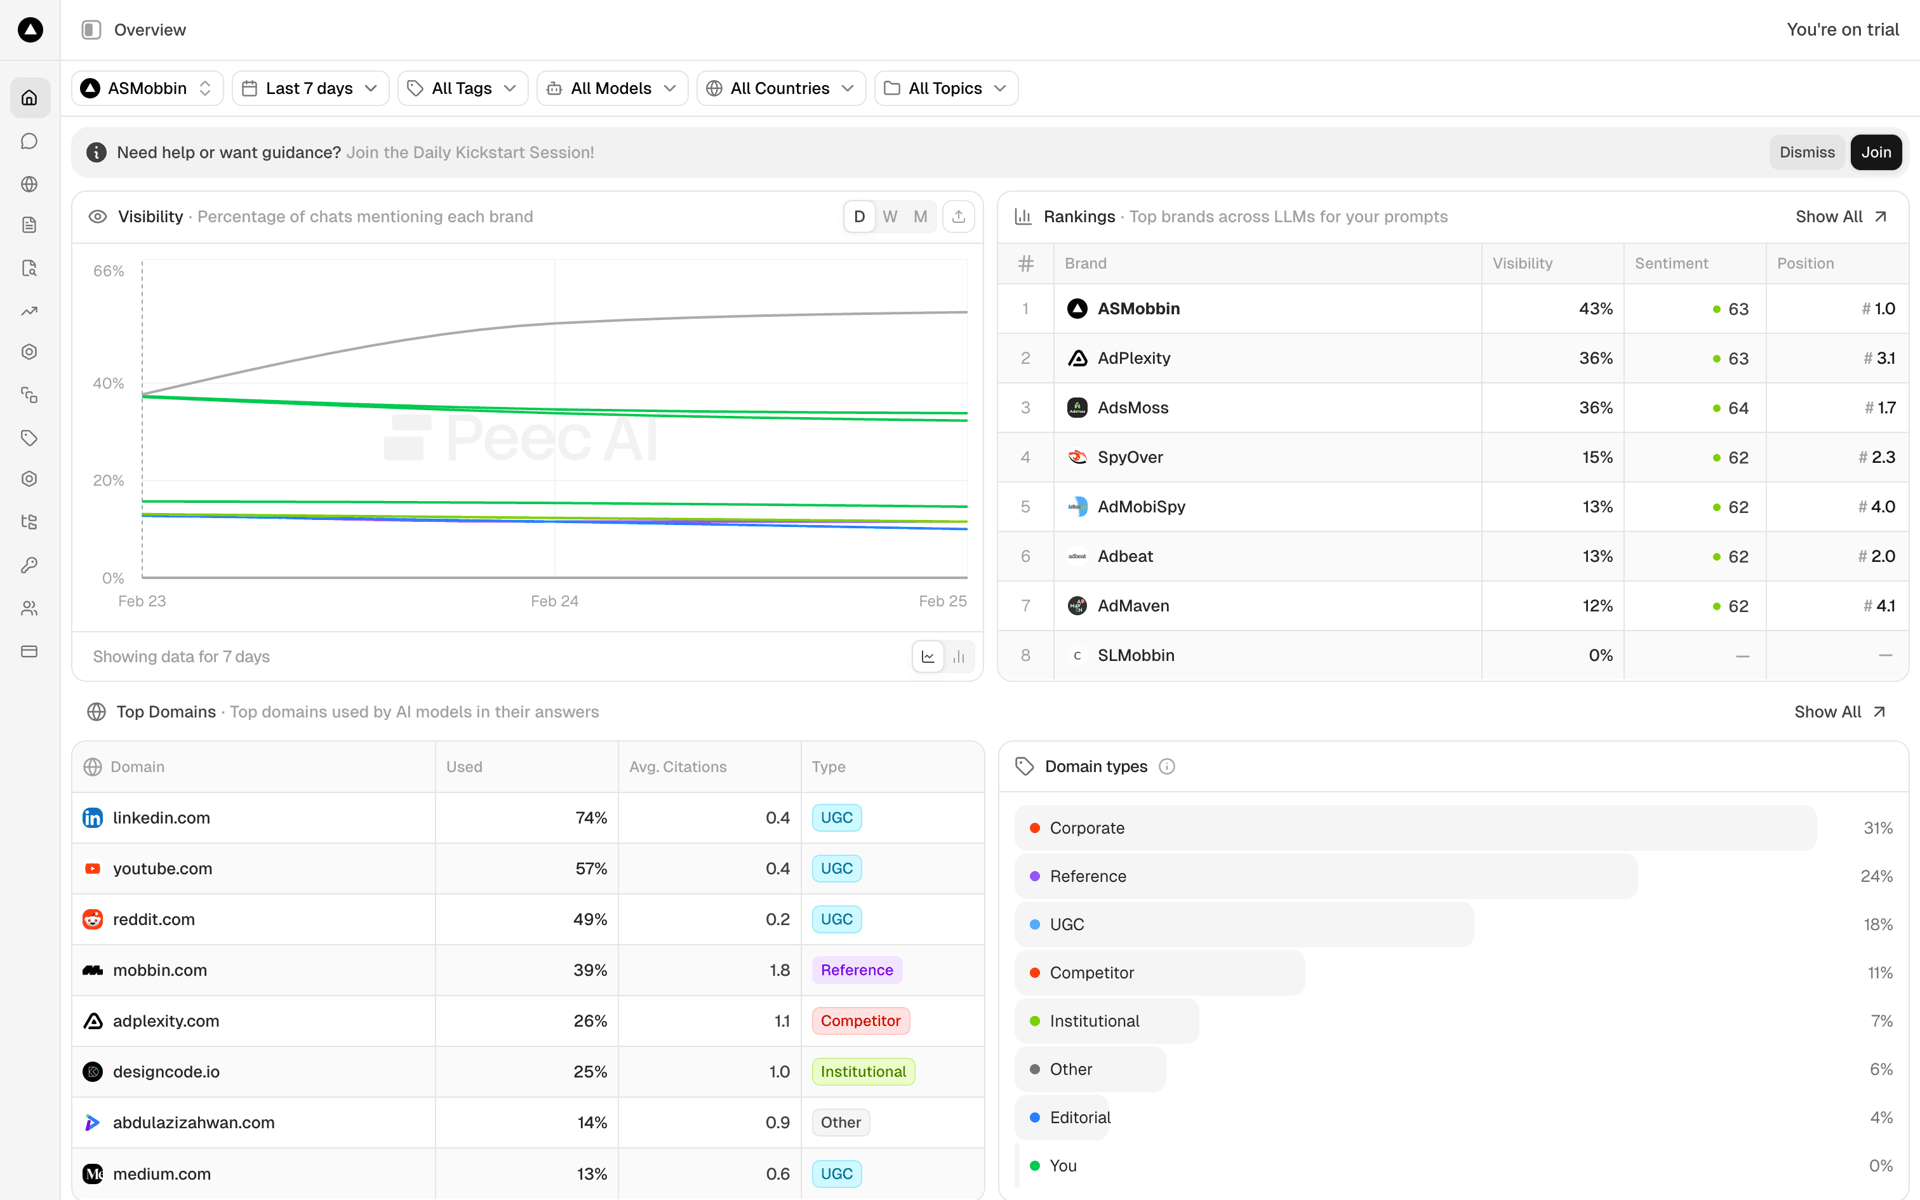Open the SLMobbin row in rankings
Viewport: 1920px width, 1200px height.
click(1453, 655)
